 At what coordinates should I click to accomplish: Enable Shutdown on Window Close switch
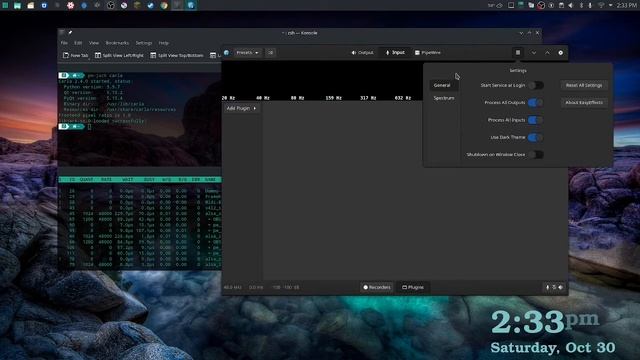click(x=536, y=155)
